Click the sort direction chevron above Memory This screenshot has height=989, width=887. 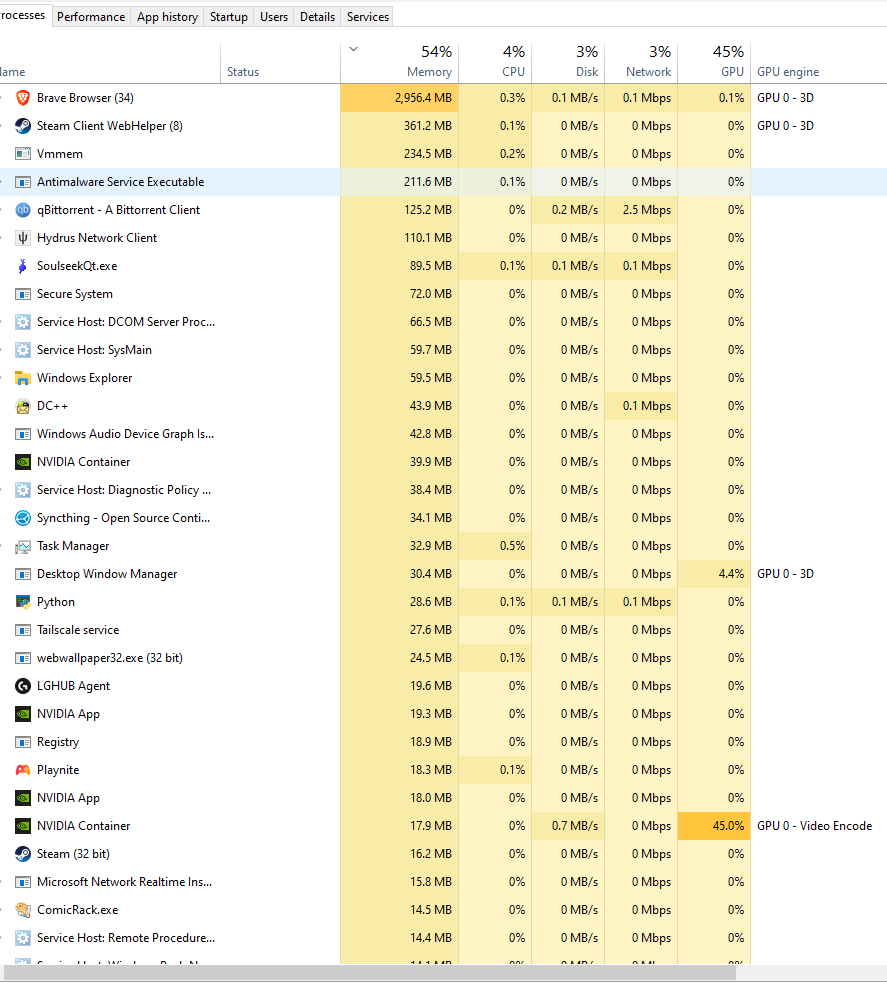coord(354,49)
